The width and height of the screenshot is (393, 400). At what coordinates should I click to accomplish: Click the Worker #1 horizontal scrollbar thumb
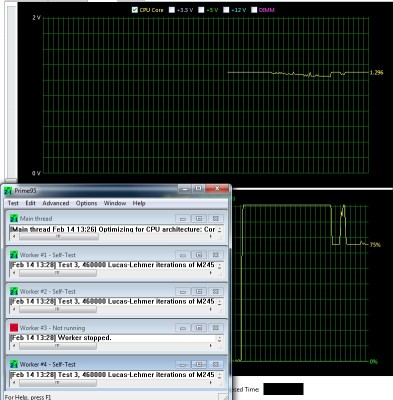click(58, 273)
